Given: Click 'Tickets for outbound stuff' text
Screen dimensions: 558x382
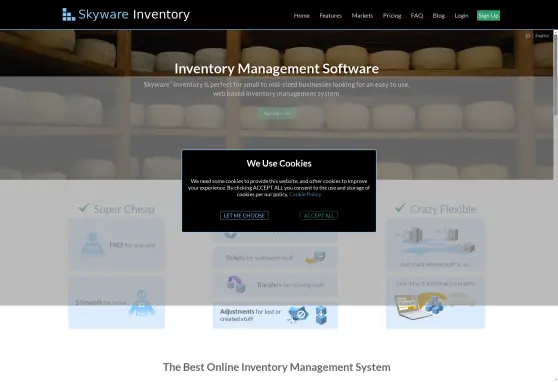Looking at the screenshot, I should pos(259,258).
